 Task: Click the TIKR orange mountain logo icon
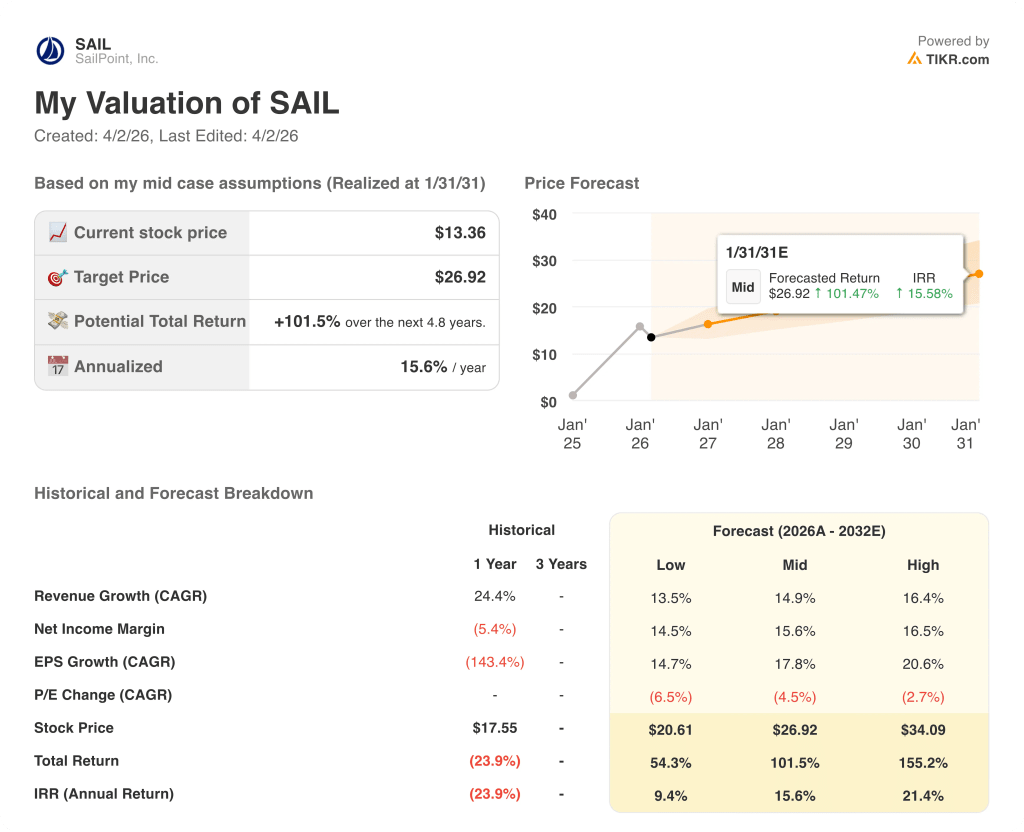[916, 59]
